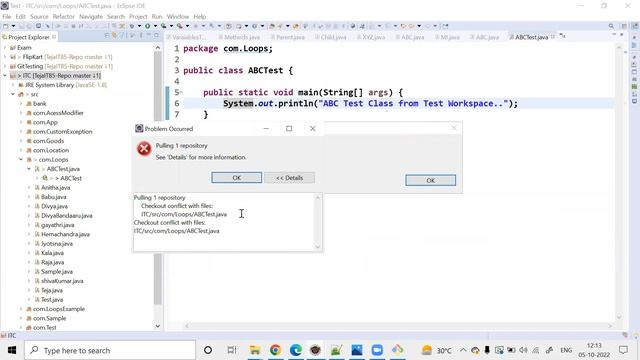Click the toolbar Search magnifier icon

click(611, 26)
